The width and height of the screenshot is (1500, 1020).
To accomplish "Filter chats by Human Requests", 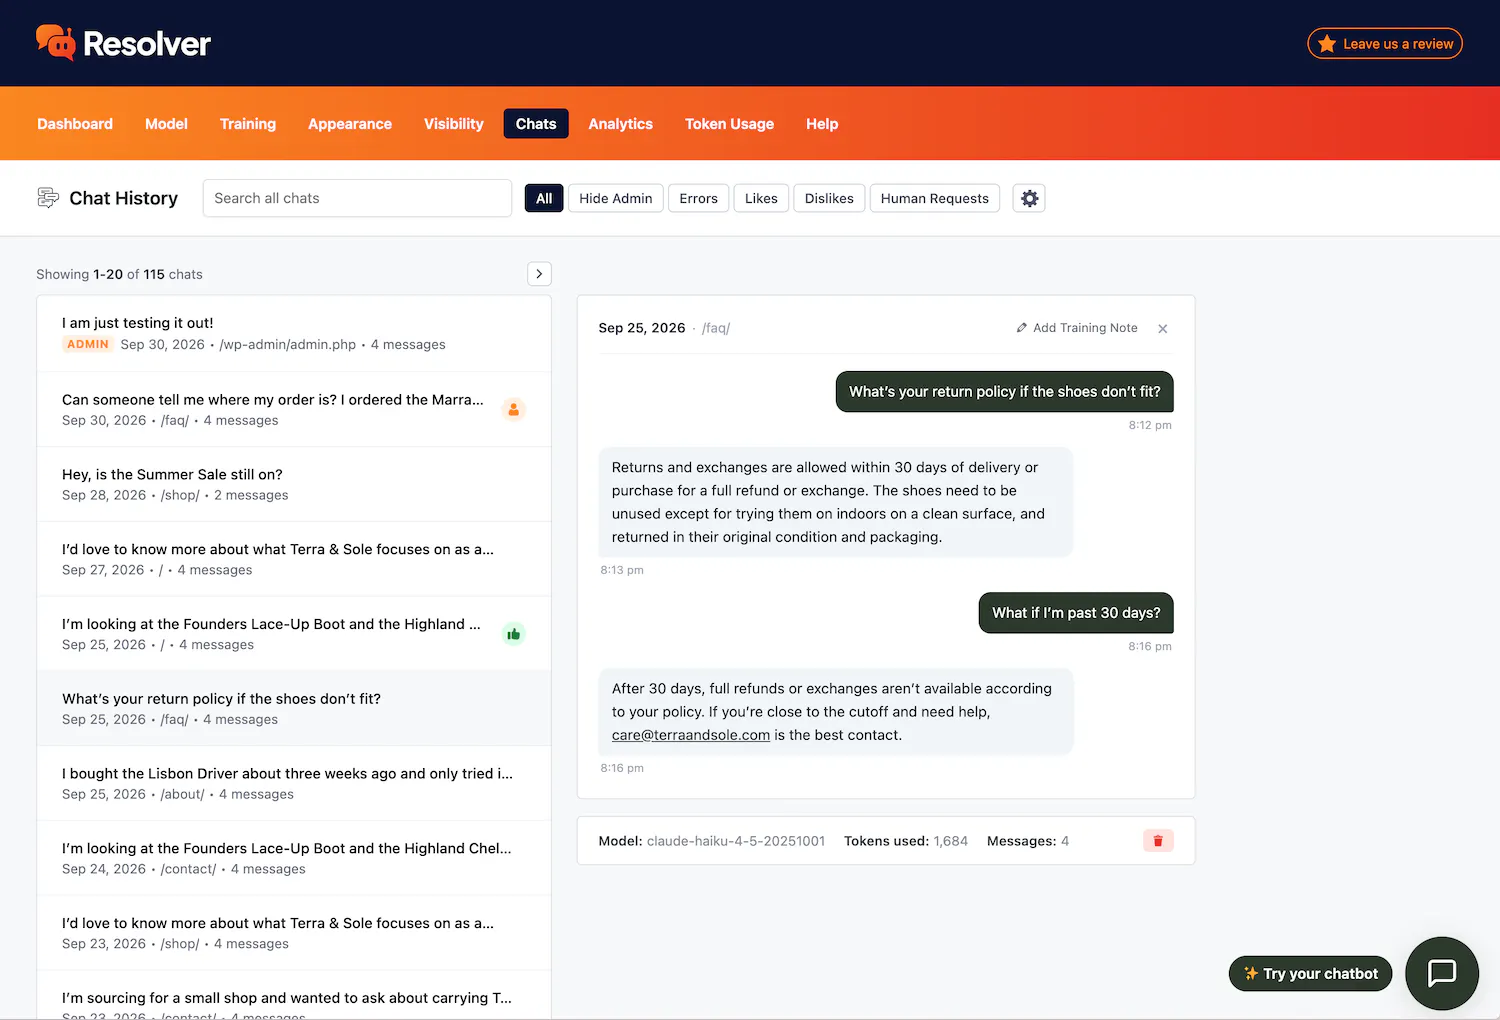I will point(934,198).
